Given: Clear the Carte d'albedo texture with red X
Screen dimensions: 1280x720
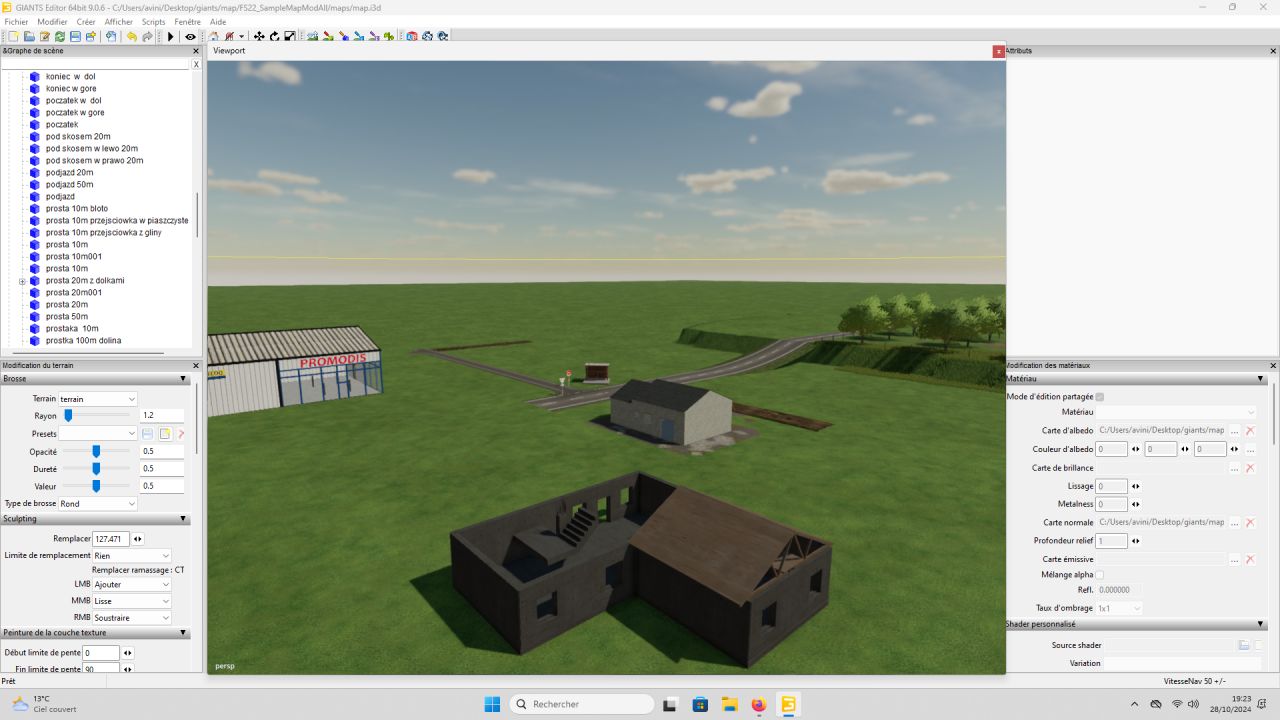Looking at the screenshot, I should 1250,430.
